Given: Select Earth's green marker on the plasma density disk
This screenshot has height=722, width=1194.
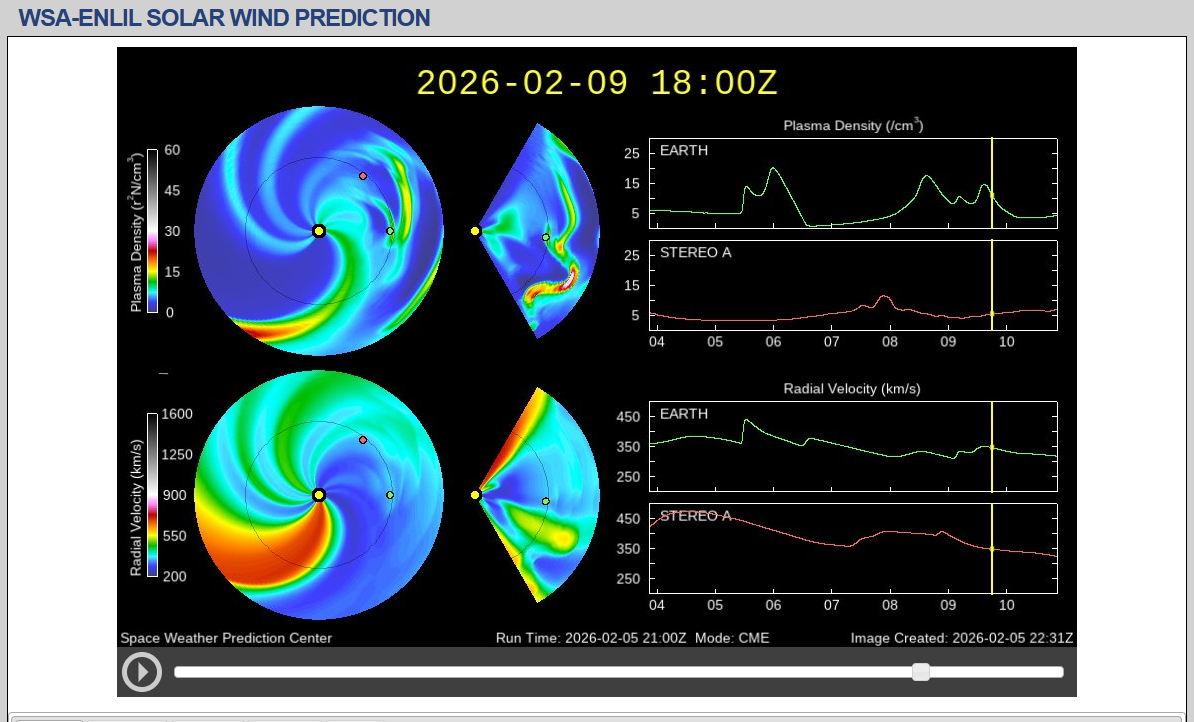Looking at the screenshot, I should click(390, 231).
